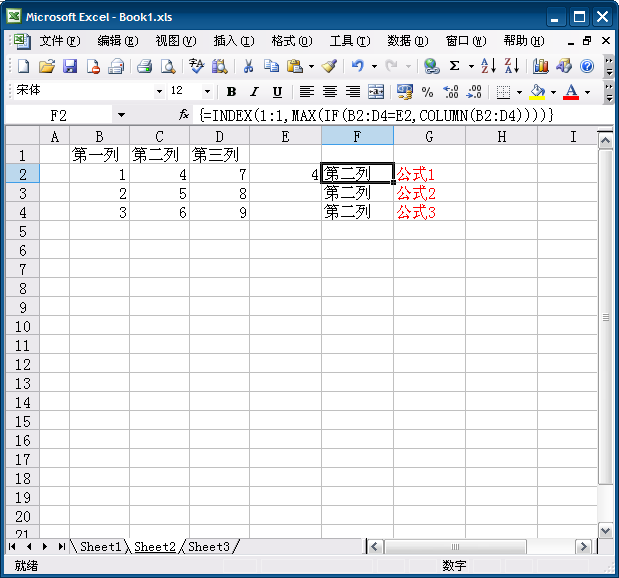Switch to the Sheet1 tab
619x578 pixels.
coord(100,546)
